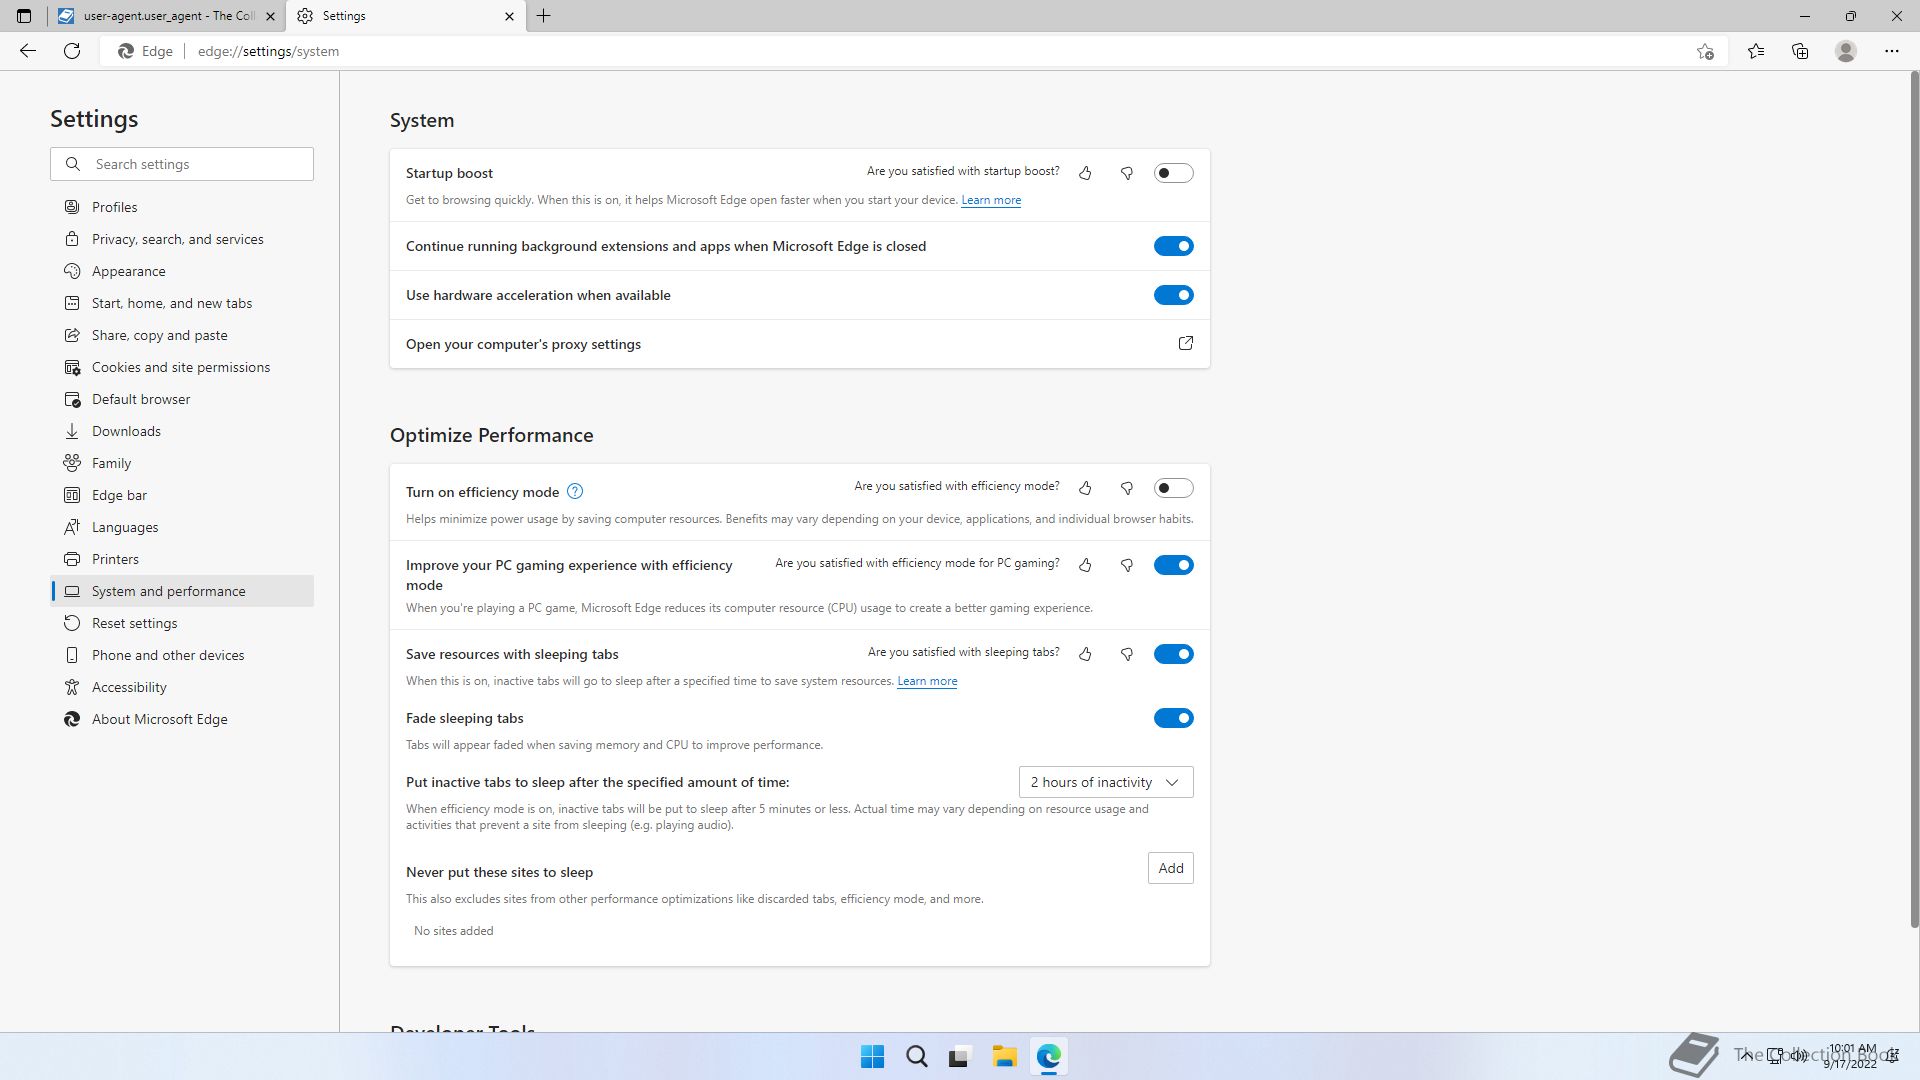
Task: Select Start, home, and new tabs
Action: click(182, 303)
